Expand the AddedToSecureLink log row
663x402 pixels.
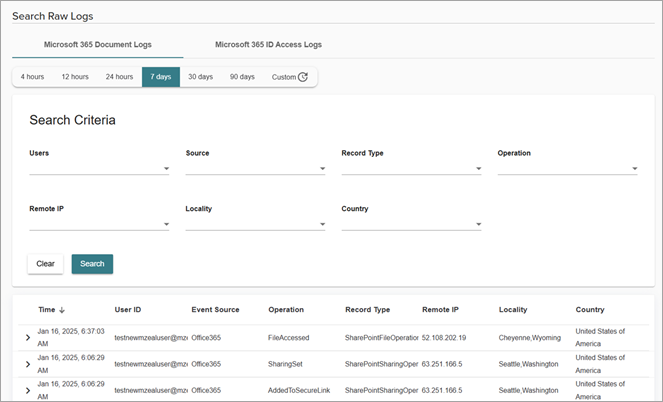coord(28,390)
